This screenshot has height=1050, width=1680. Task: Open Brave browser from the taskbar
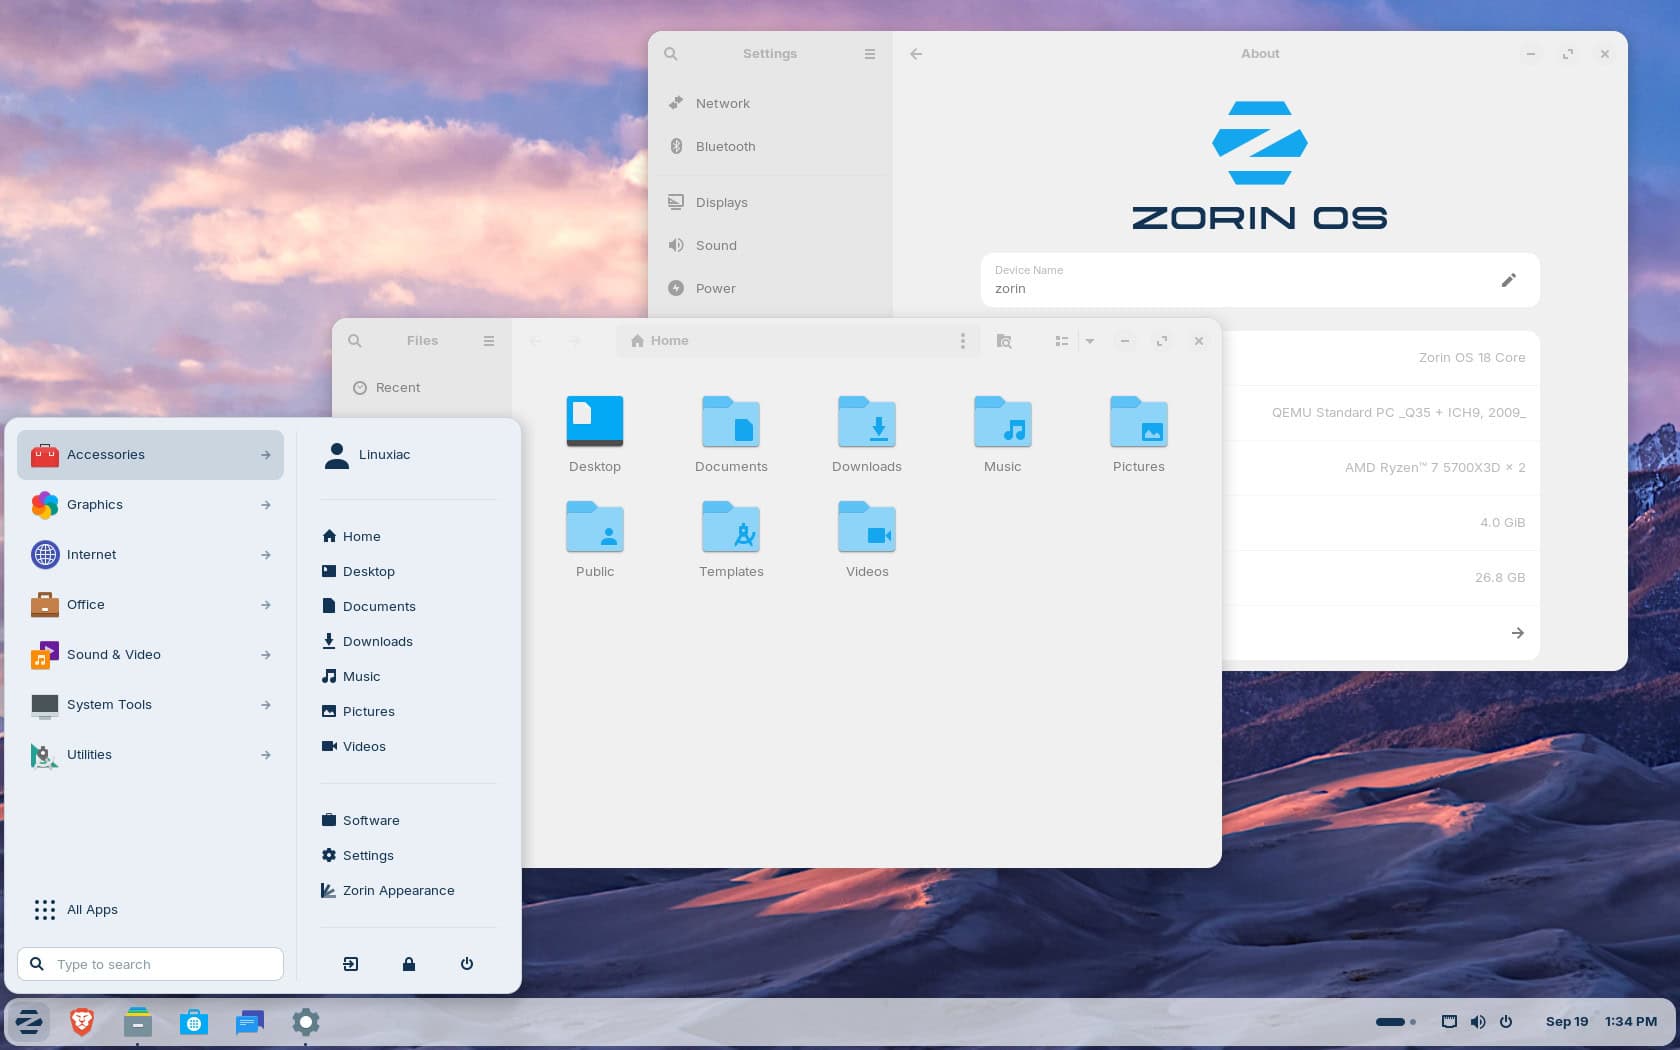click(81, 1022)
